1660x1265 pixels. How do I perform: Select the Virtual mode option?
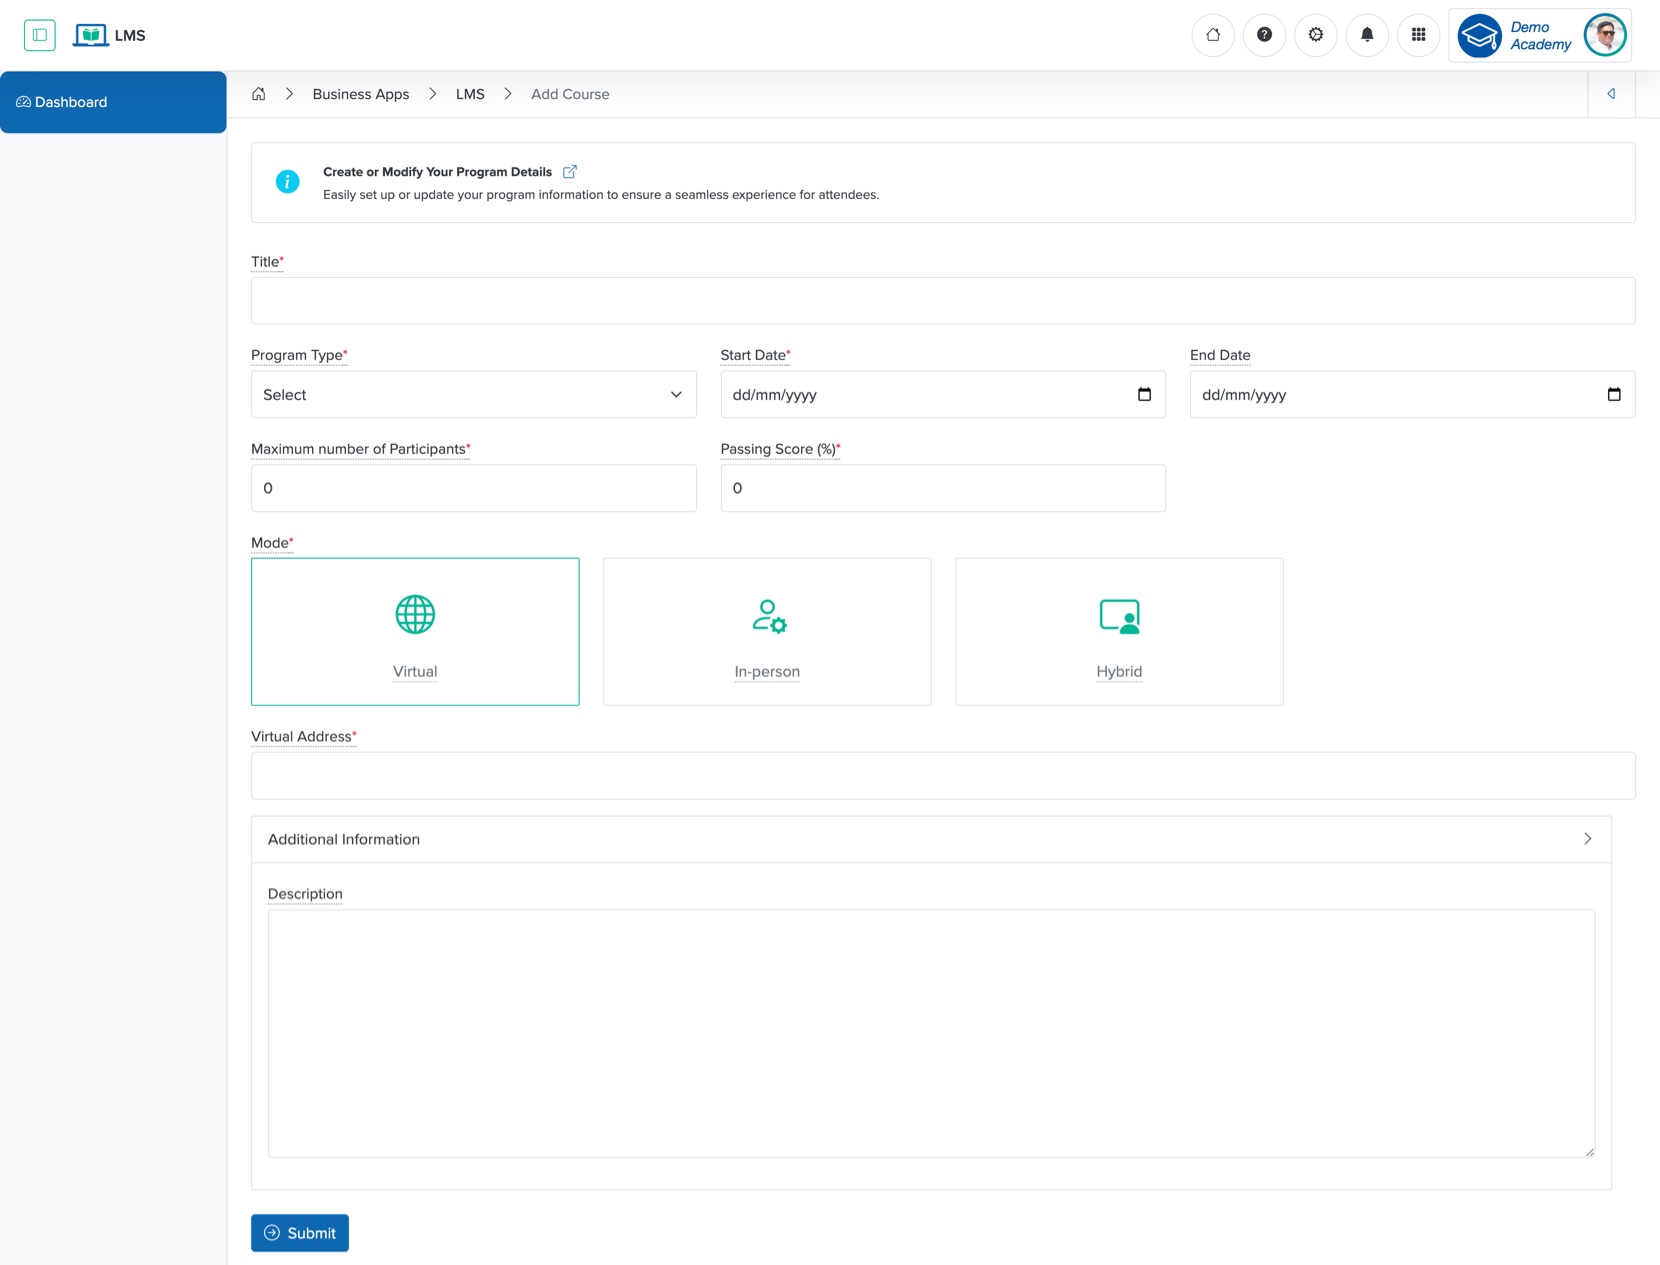pos(414,631)
